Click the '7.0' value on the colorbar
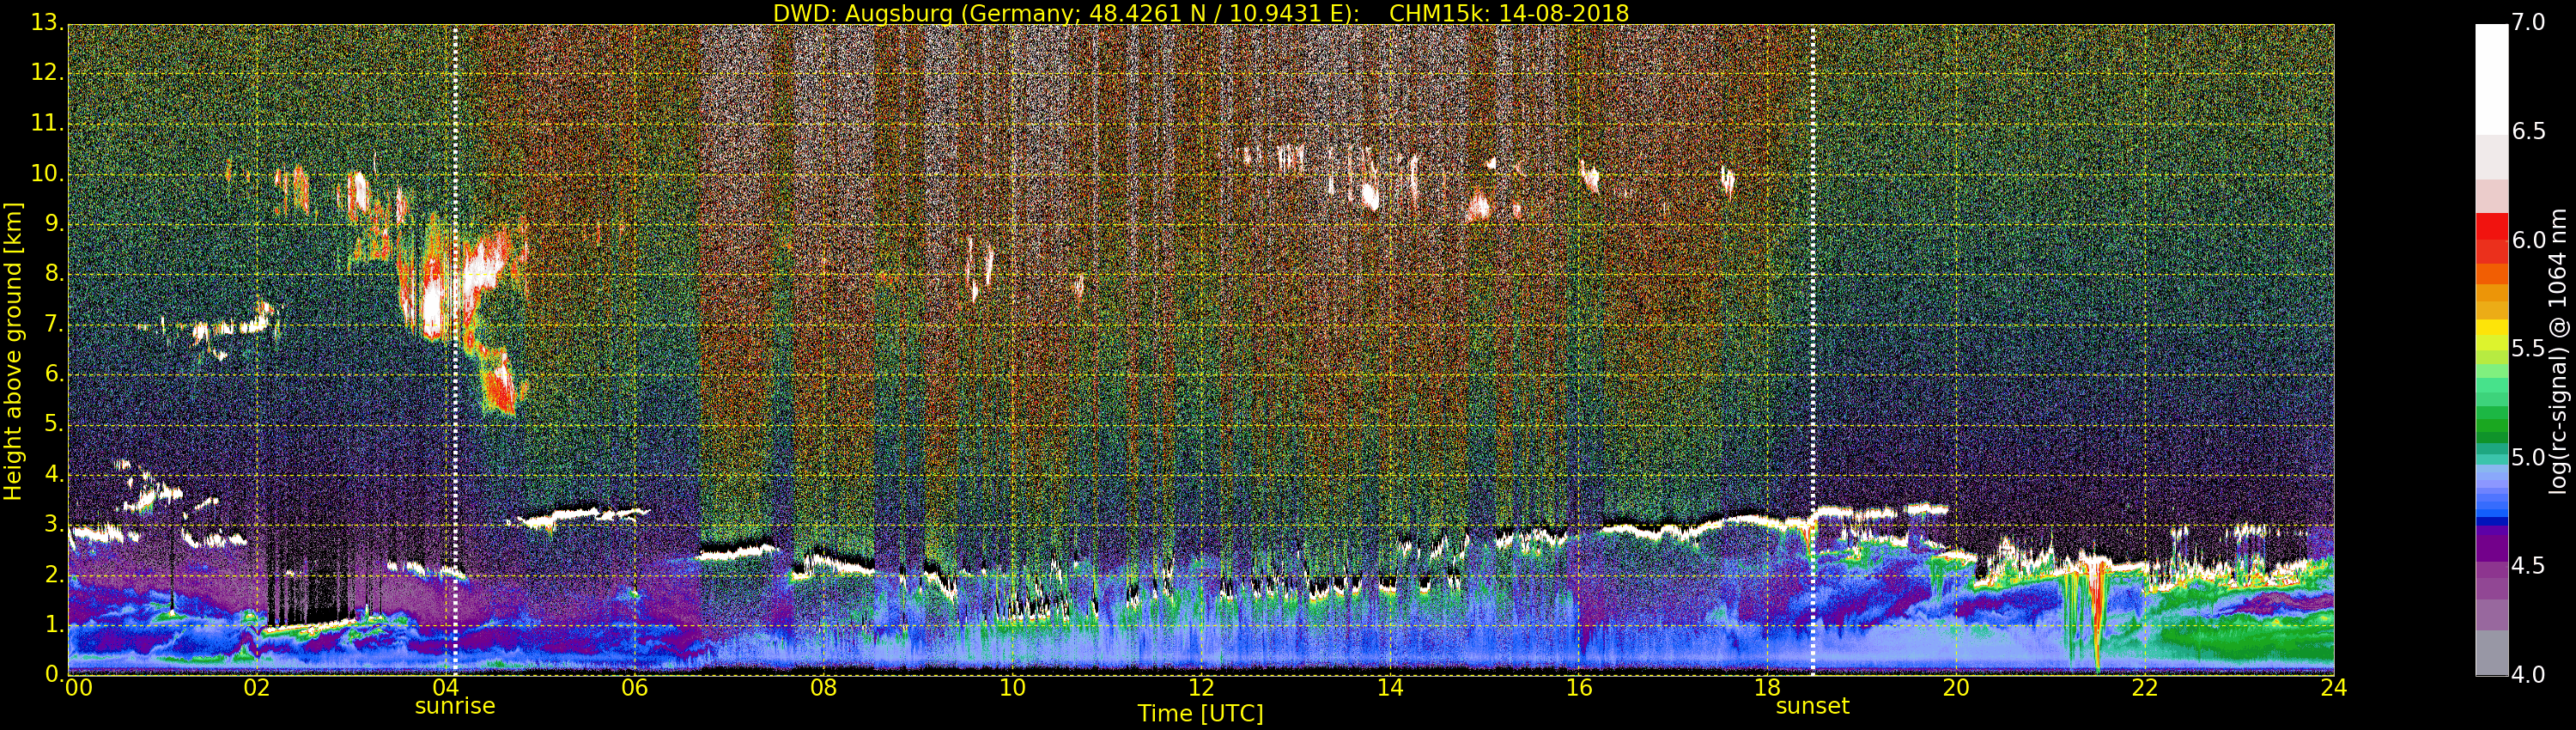The image size is (2576, 730). pos(2530,22)
